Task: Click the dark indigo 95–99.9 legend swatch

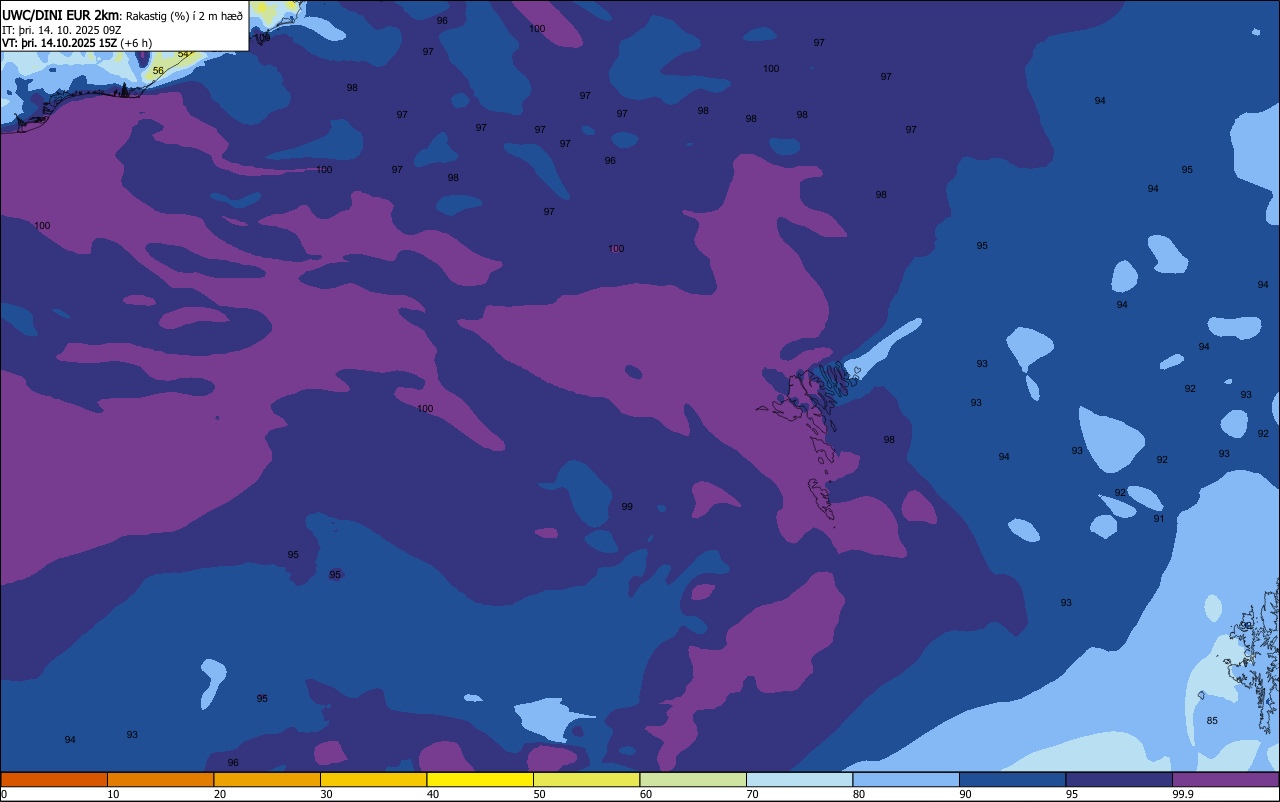Action: 1119,779
